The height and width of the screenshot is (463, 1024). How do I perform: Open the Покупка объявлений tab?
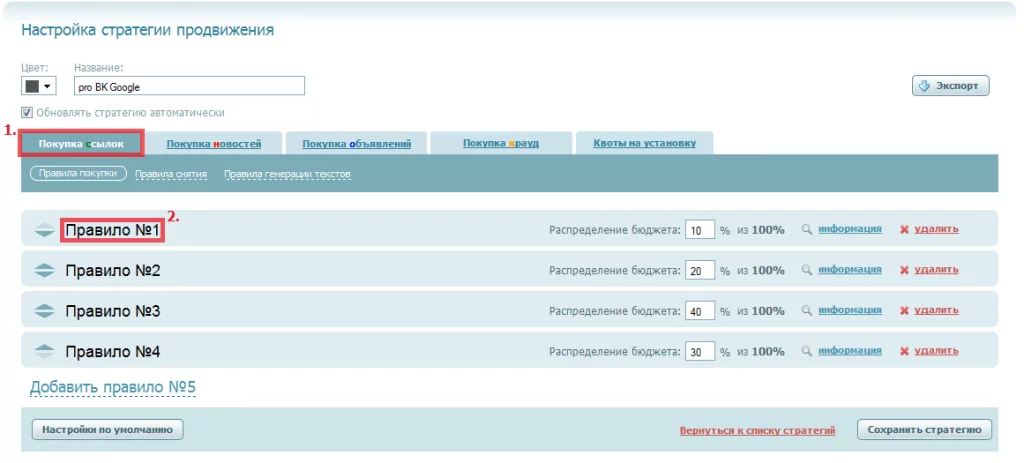click(x=357, y=144)
